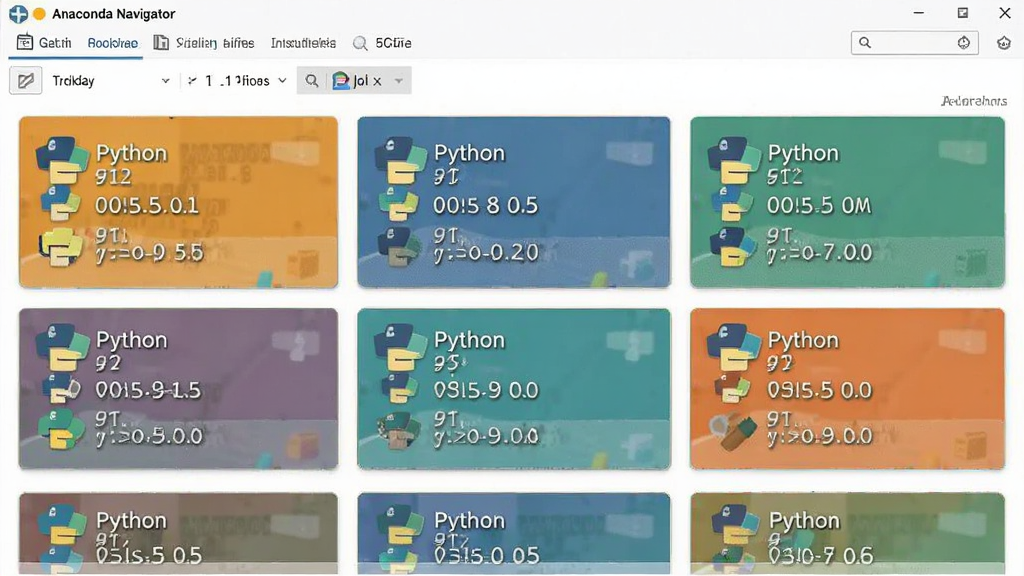
Task: Click the version text 00!5.5.0.1
Action: (147, 206)
